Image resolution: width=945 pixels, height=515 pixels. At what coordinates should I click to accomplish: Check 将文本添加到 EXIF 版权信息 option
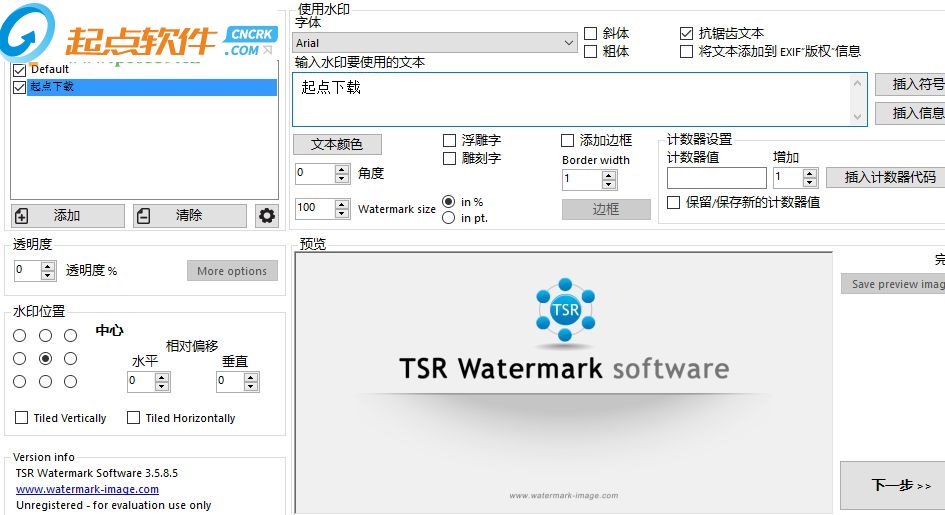tap(686, 52)
